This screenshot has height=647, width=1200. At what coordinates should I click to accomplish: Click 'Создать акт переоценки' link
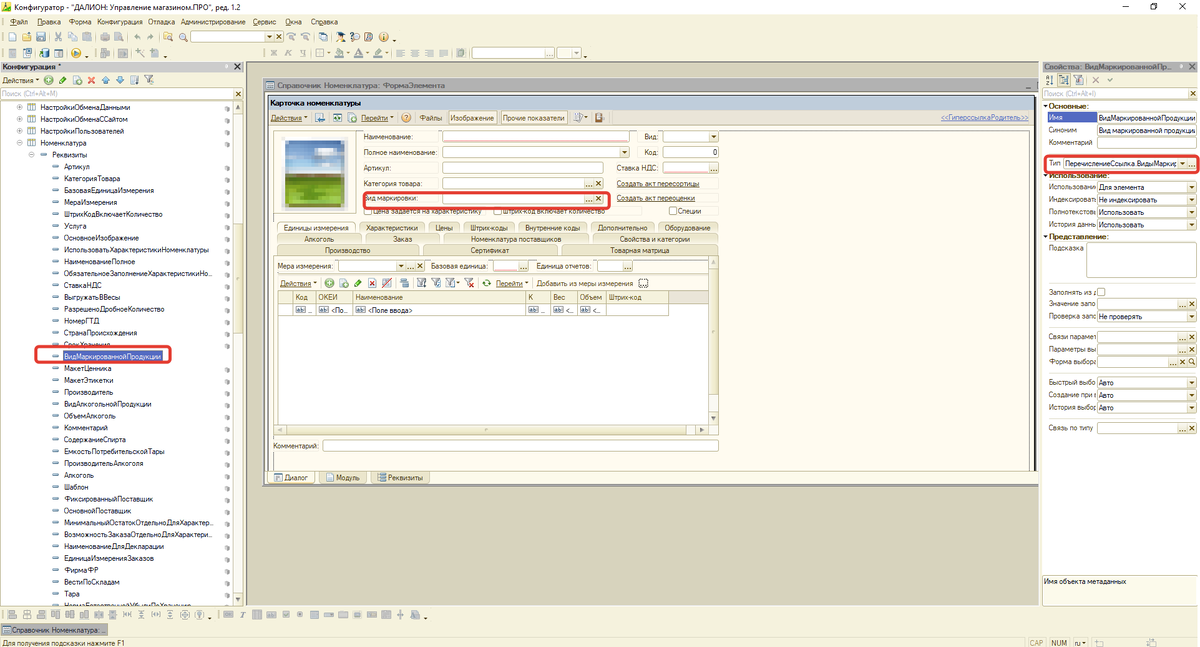click(656, 199)
